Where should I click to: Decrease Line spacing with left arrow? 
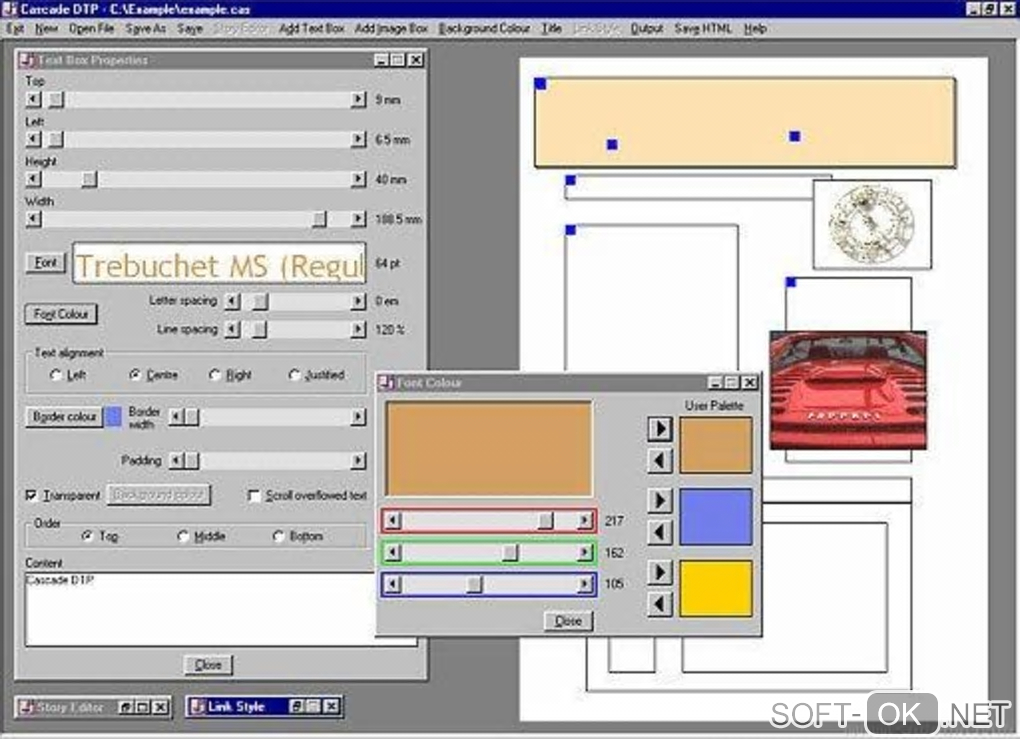(232, 330)
